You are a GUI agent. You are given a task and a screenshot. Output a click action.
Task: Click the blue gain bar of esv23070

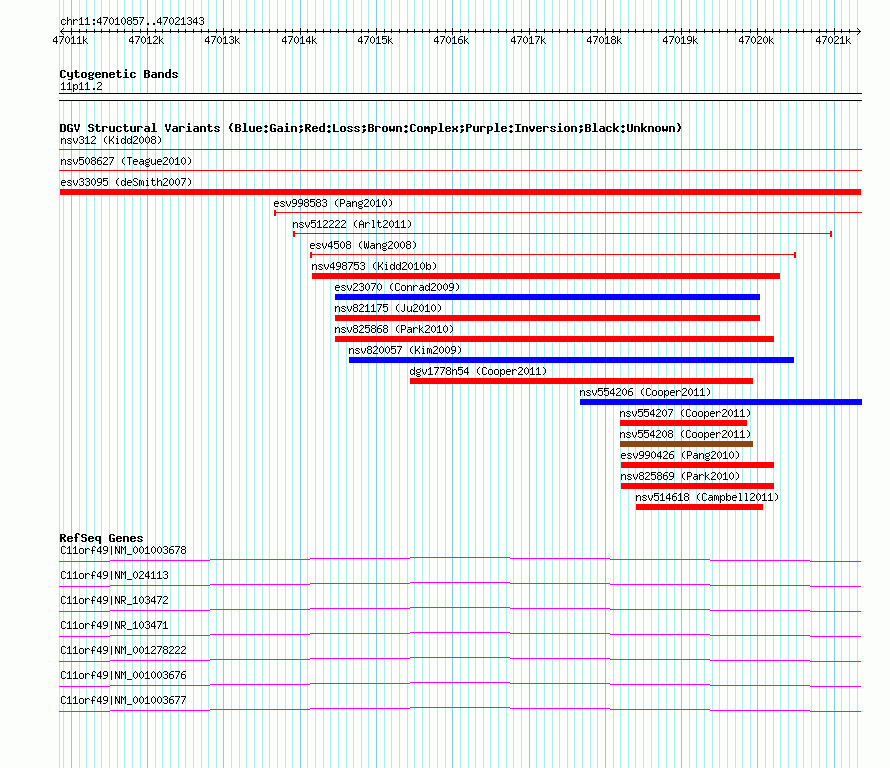click(547, 297)
